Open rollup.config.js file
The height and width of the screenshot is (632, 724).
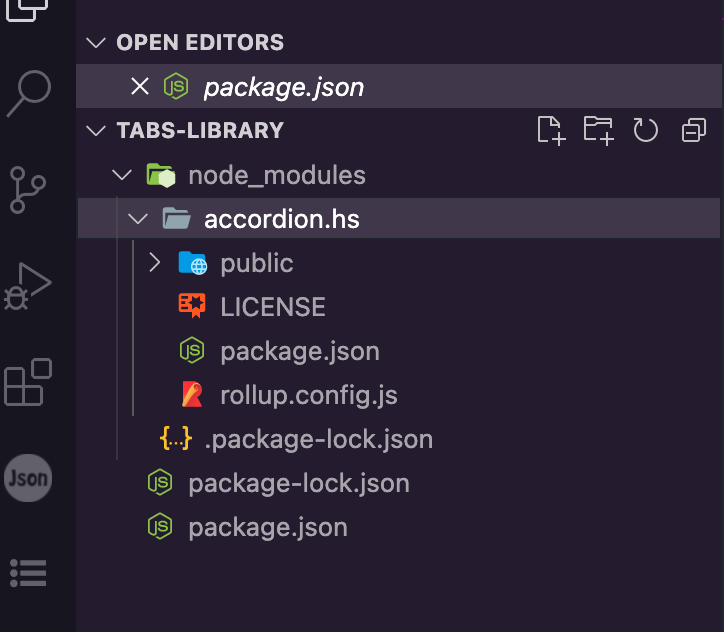pyautogui.click(x=308, y=395)
